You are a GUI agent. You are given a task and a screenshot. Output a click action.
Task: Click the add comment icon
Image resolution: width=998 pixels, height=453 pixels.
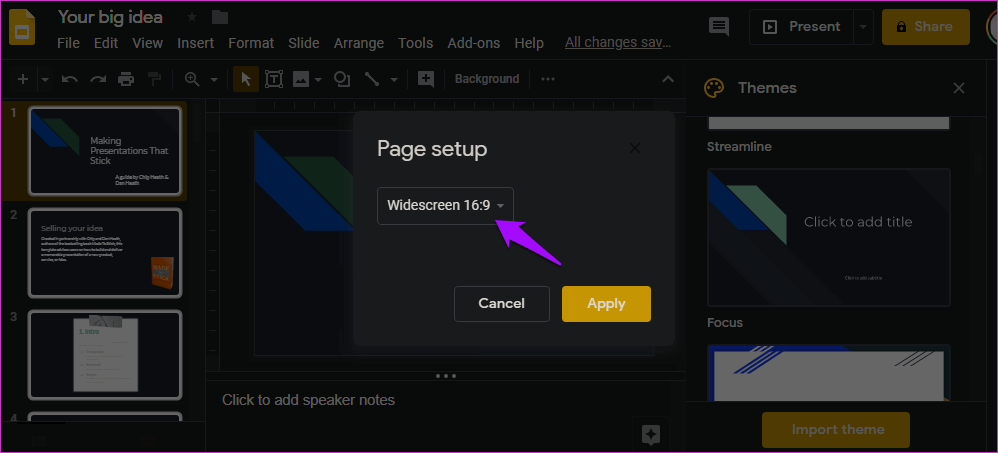[426, 80]
